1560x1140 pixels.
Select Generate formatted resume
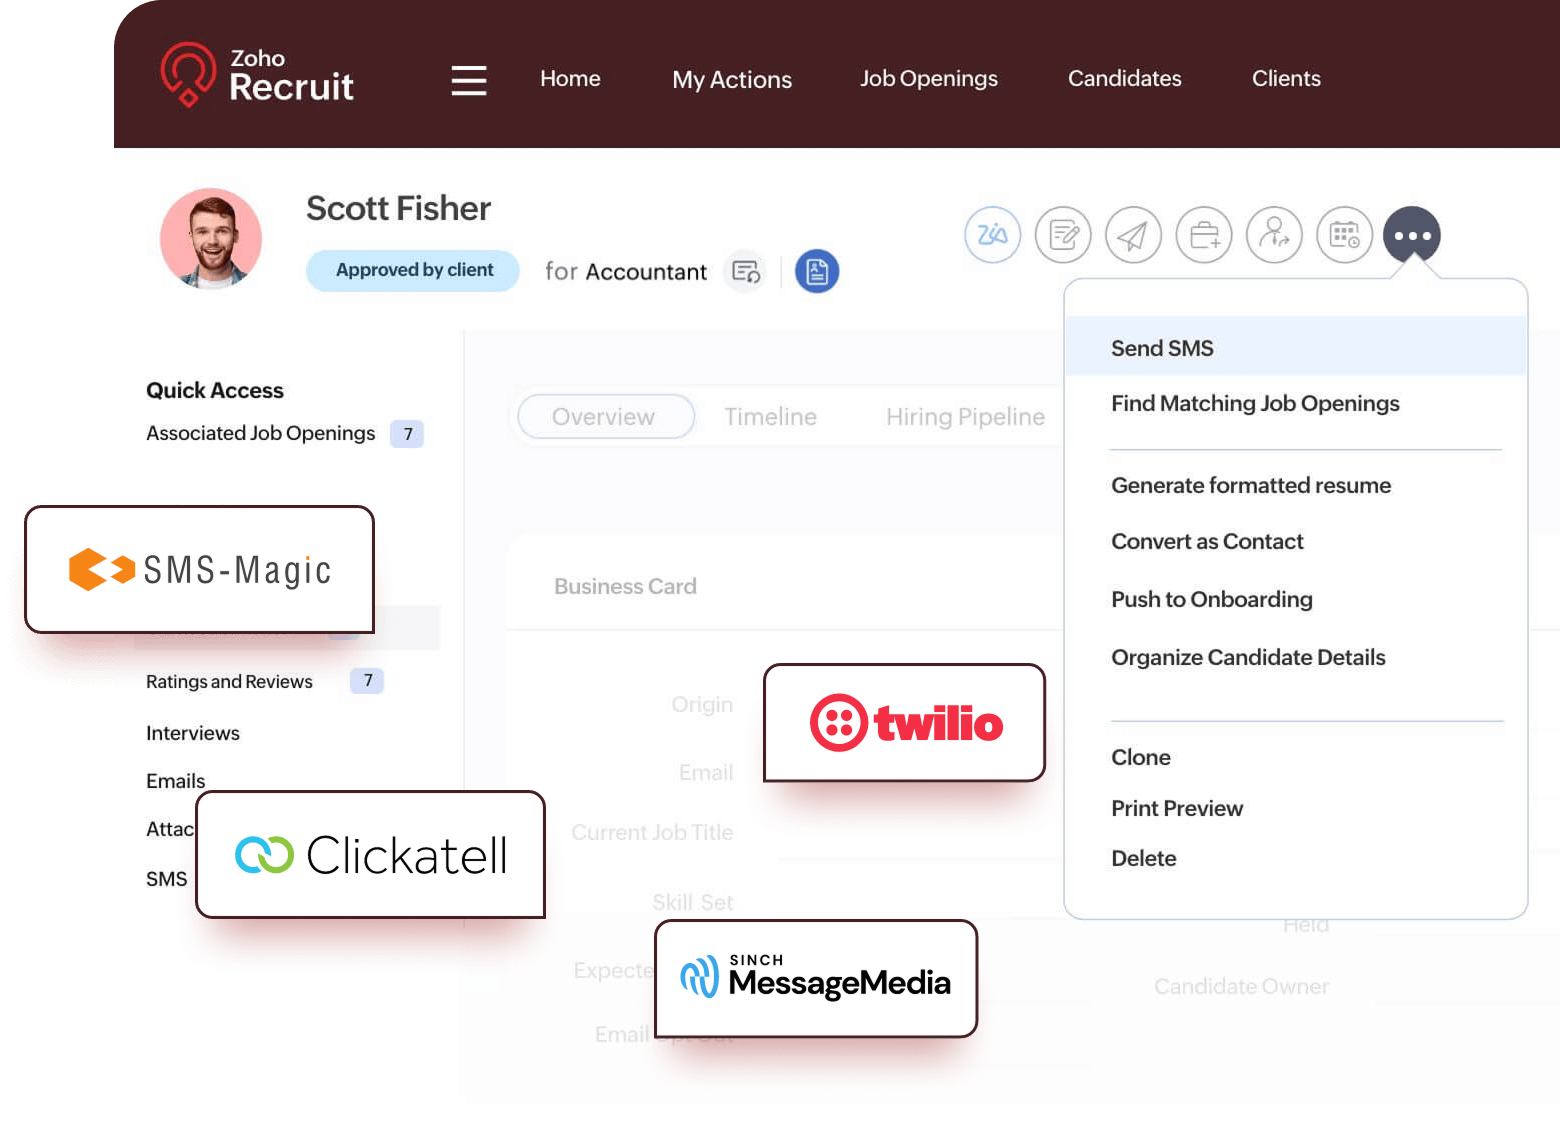point(1250,485)
